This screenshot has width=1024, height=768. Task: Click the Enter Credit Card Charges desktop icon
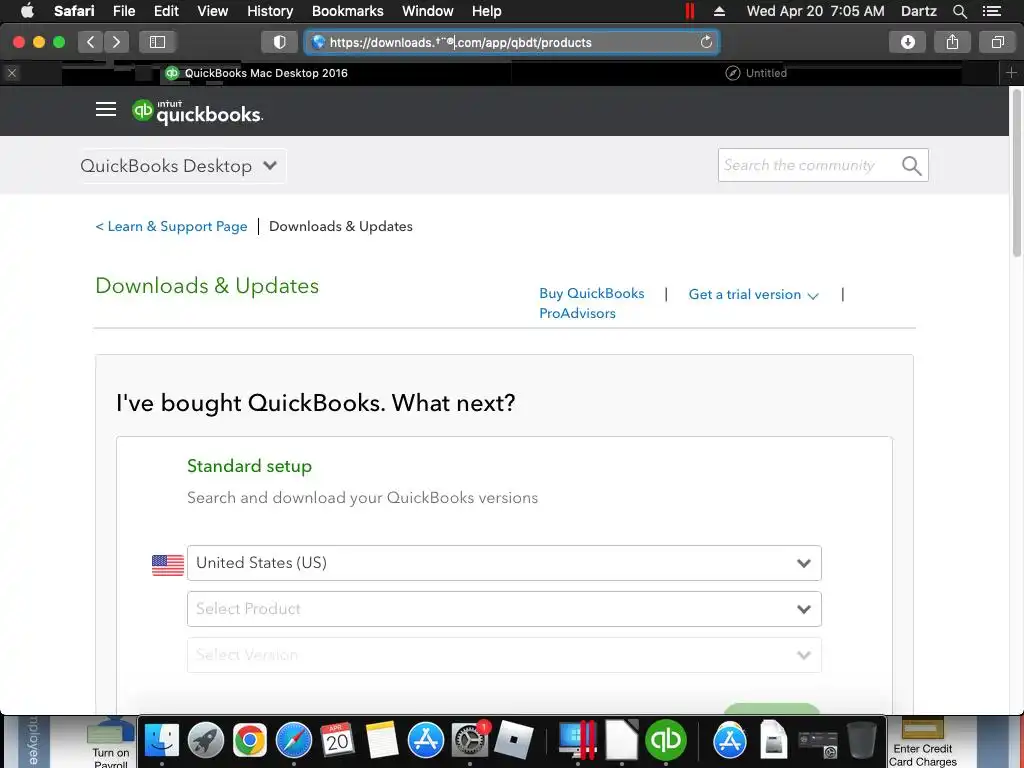tap(923, 742)
